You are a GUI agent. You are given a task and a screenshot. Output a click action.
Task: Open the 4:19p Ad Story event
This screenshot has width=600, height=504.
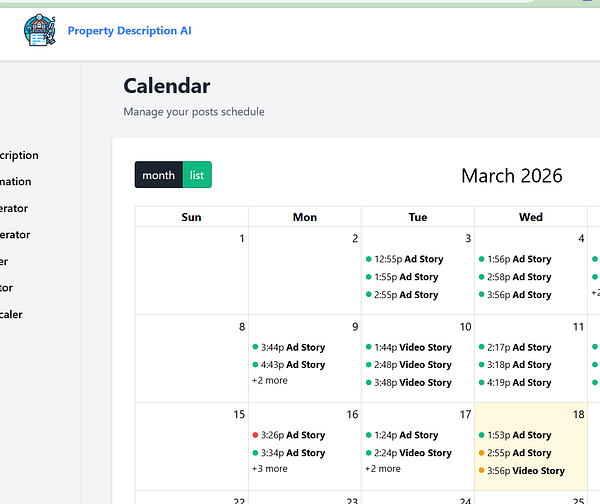coord(515,382)
